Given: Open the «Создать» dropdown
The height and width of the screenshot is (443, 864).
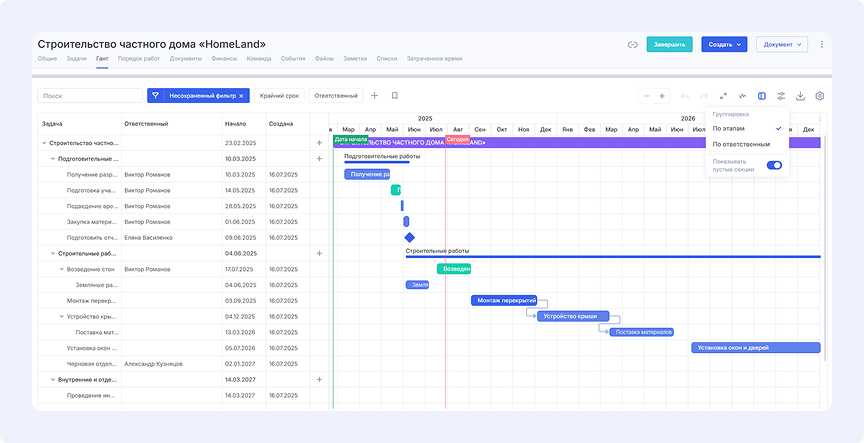Looking at the screenshot, I should (x=724, y=45).
